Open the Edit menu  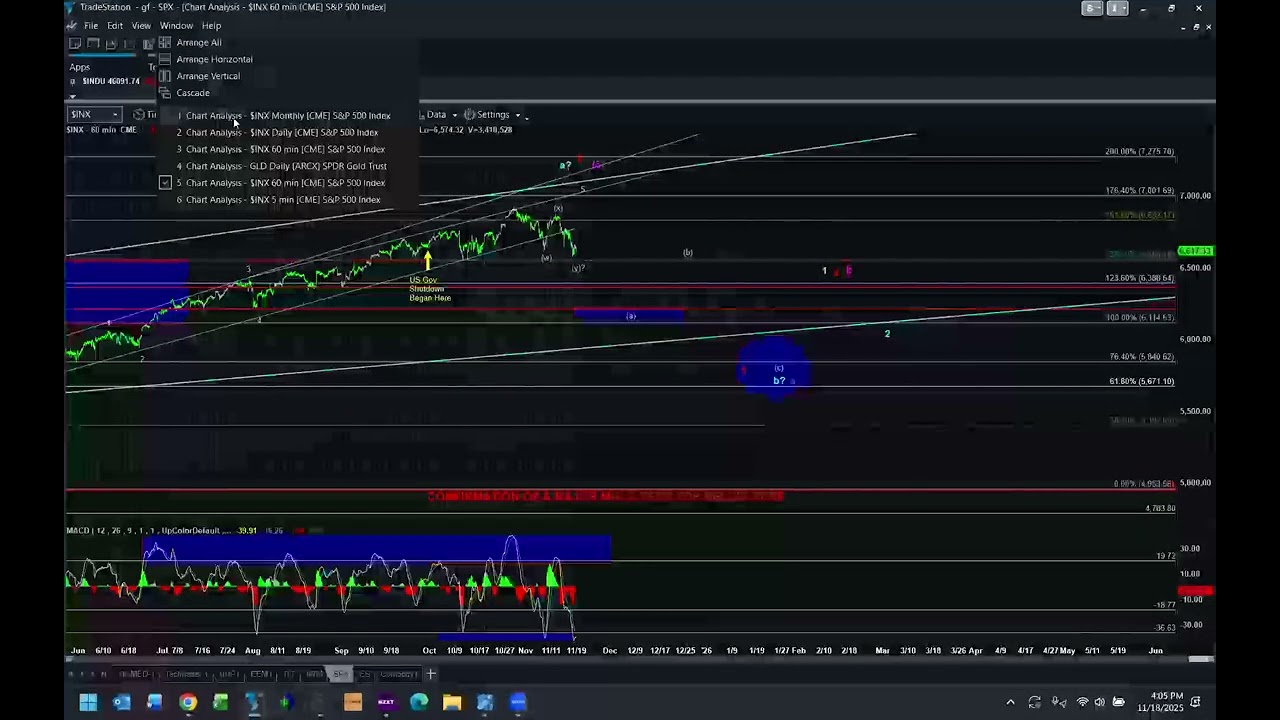point(115,25)
